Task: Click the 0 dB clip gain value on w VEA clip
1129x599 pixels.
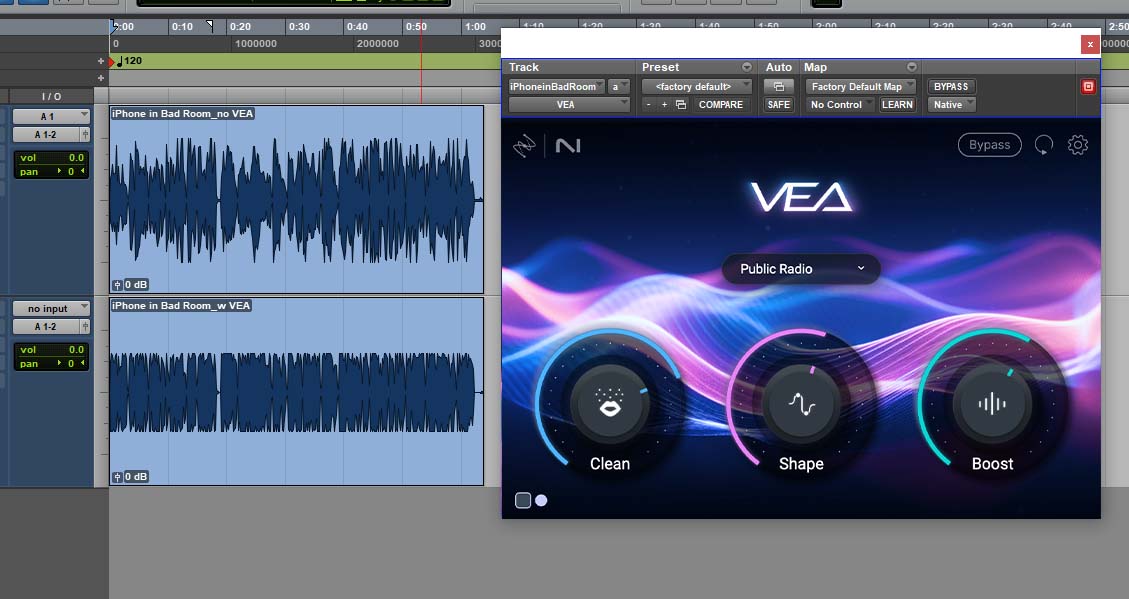Action: tap(136, 477)
